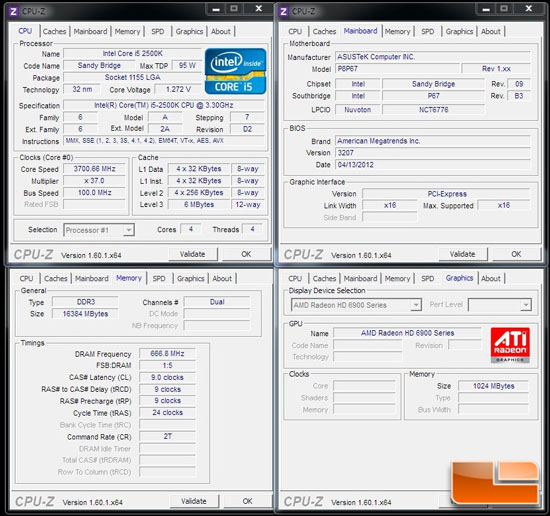Viewport: 550px width, 516px height.
Task: Click the Intel Core i5 logo
Action: pyautogui.click(x=235, y=71)
